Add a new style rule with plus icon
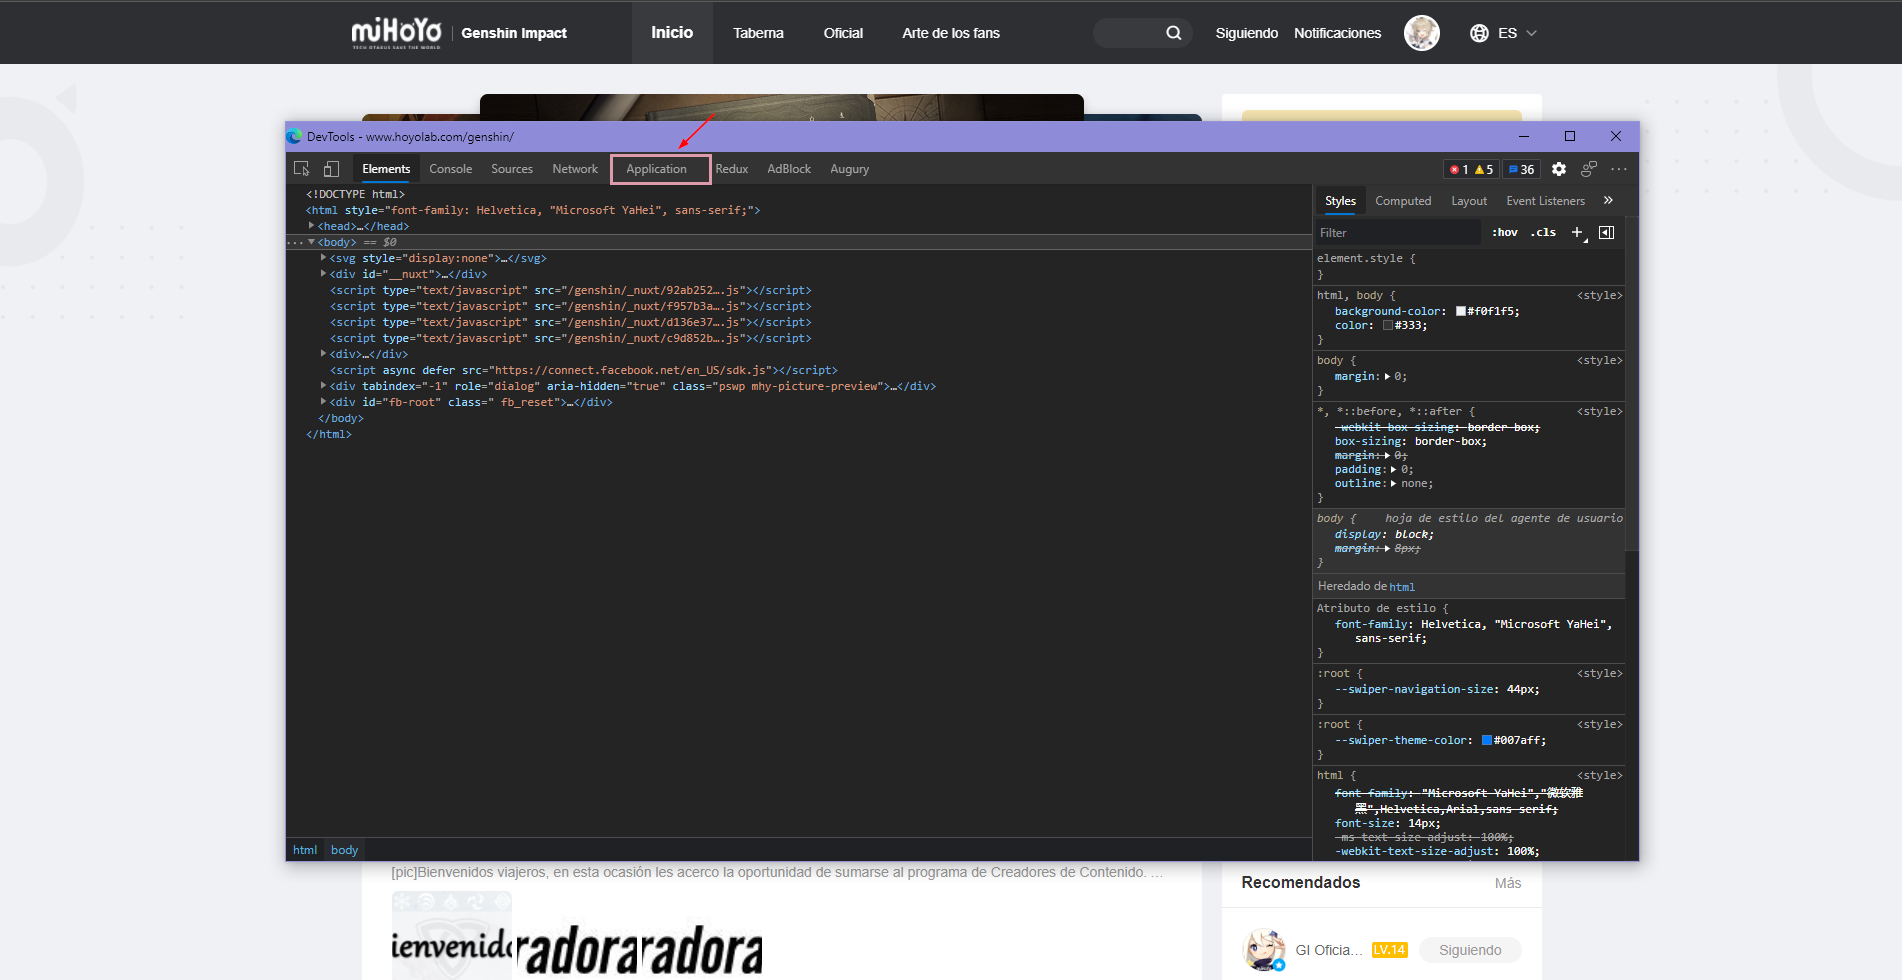The image size is (1902, 980). click(x=1577, y=232)
